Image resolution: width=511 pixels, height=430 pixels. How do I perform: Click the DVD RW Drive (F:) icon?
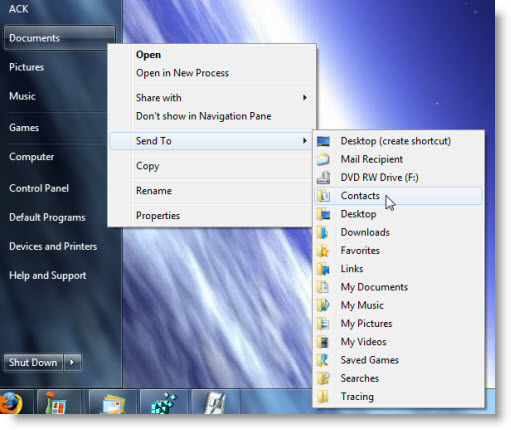click(323, 178)
